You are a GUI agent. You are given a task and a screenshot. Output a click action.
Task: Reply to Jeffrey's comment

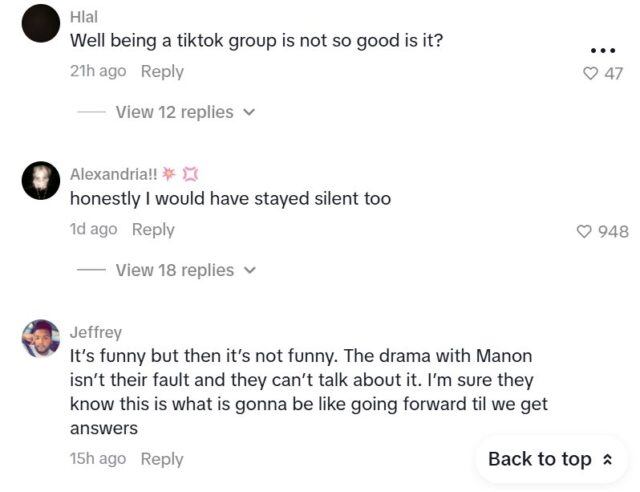pyautogui.click(x=162, y=458)
